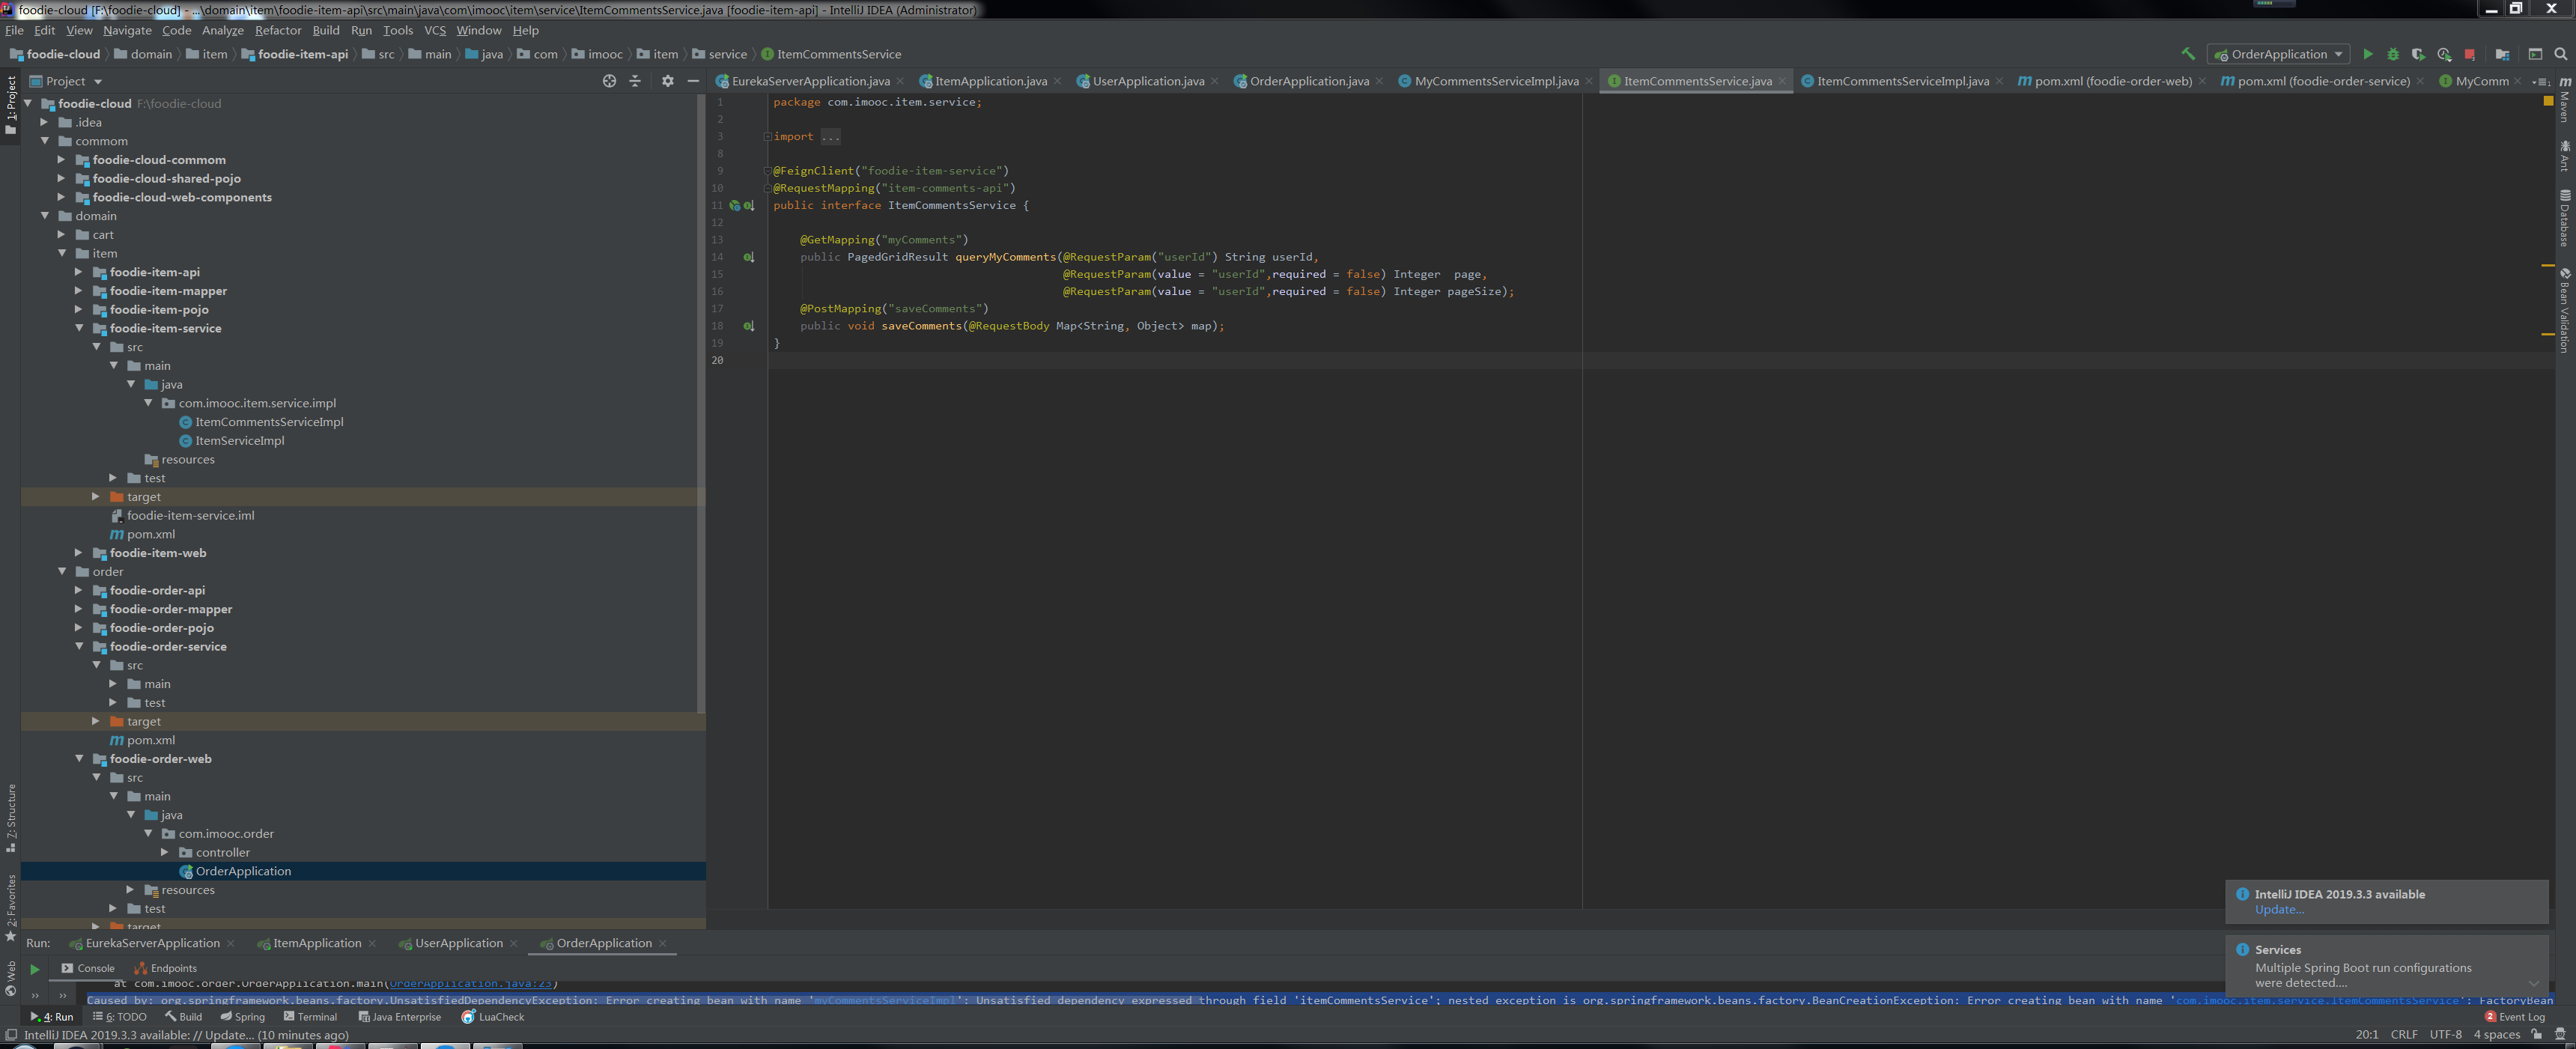Image resolution: width=2576 pixels, height=1049 pixels.
Task: Expand the .idea folder
Action: 44,122
